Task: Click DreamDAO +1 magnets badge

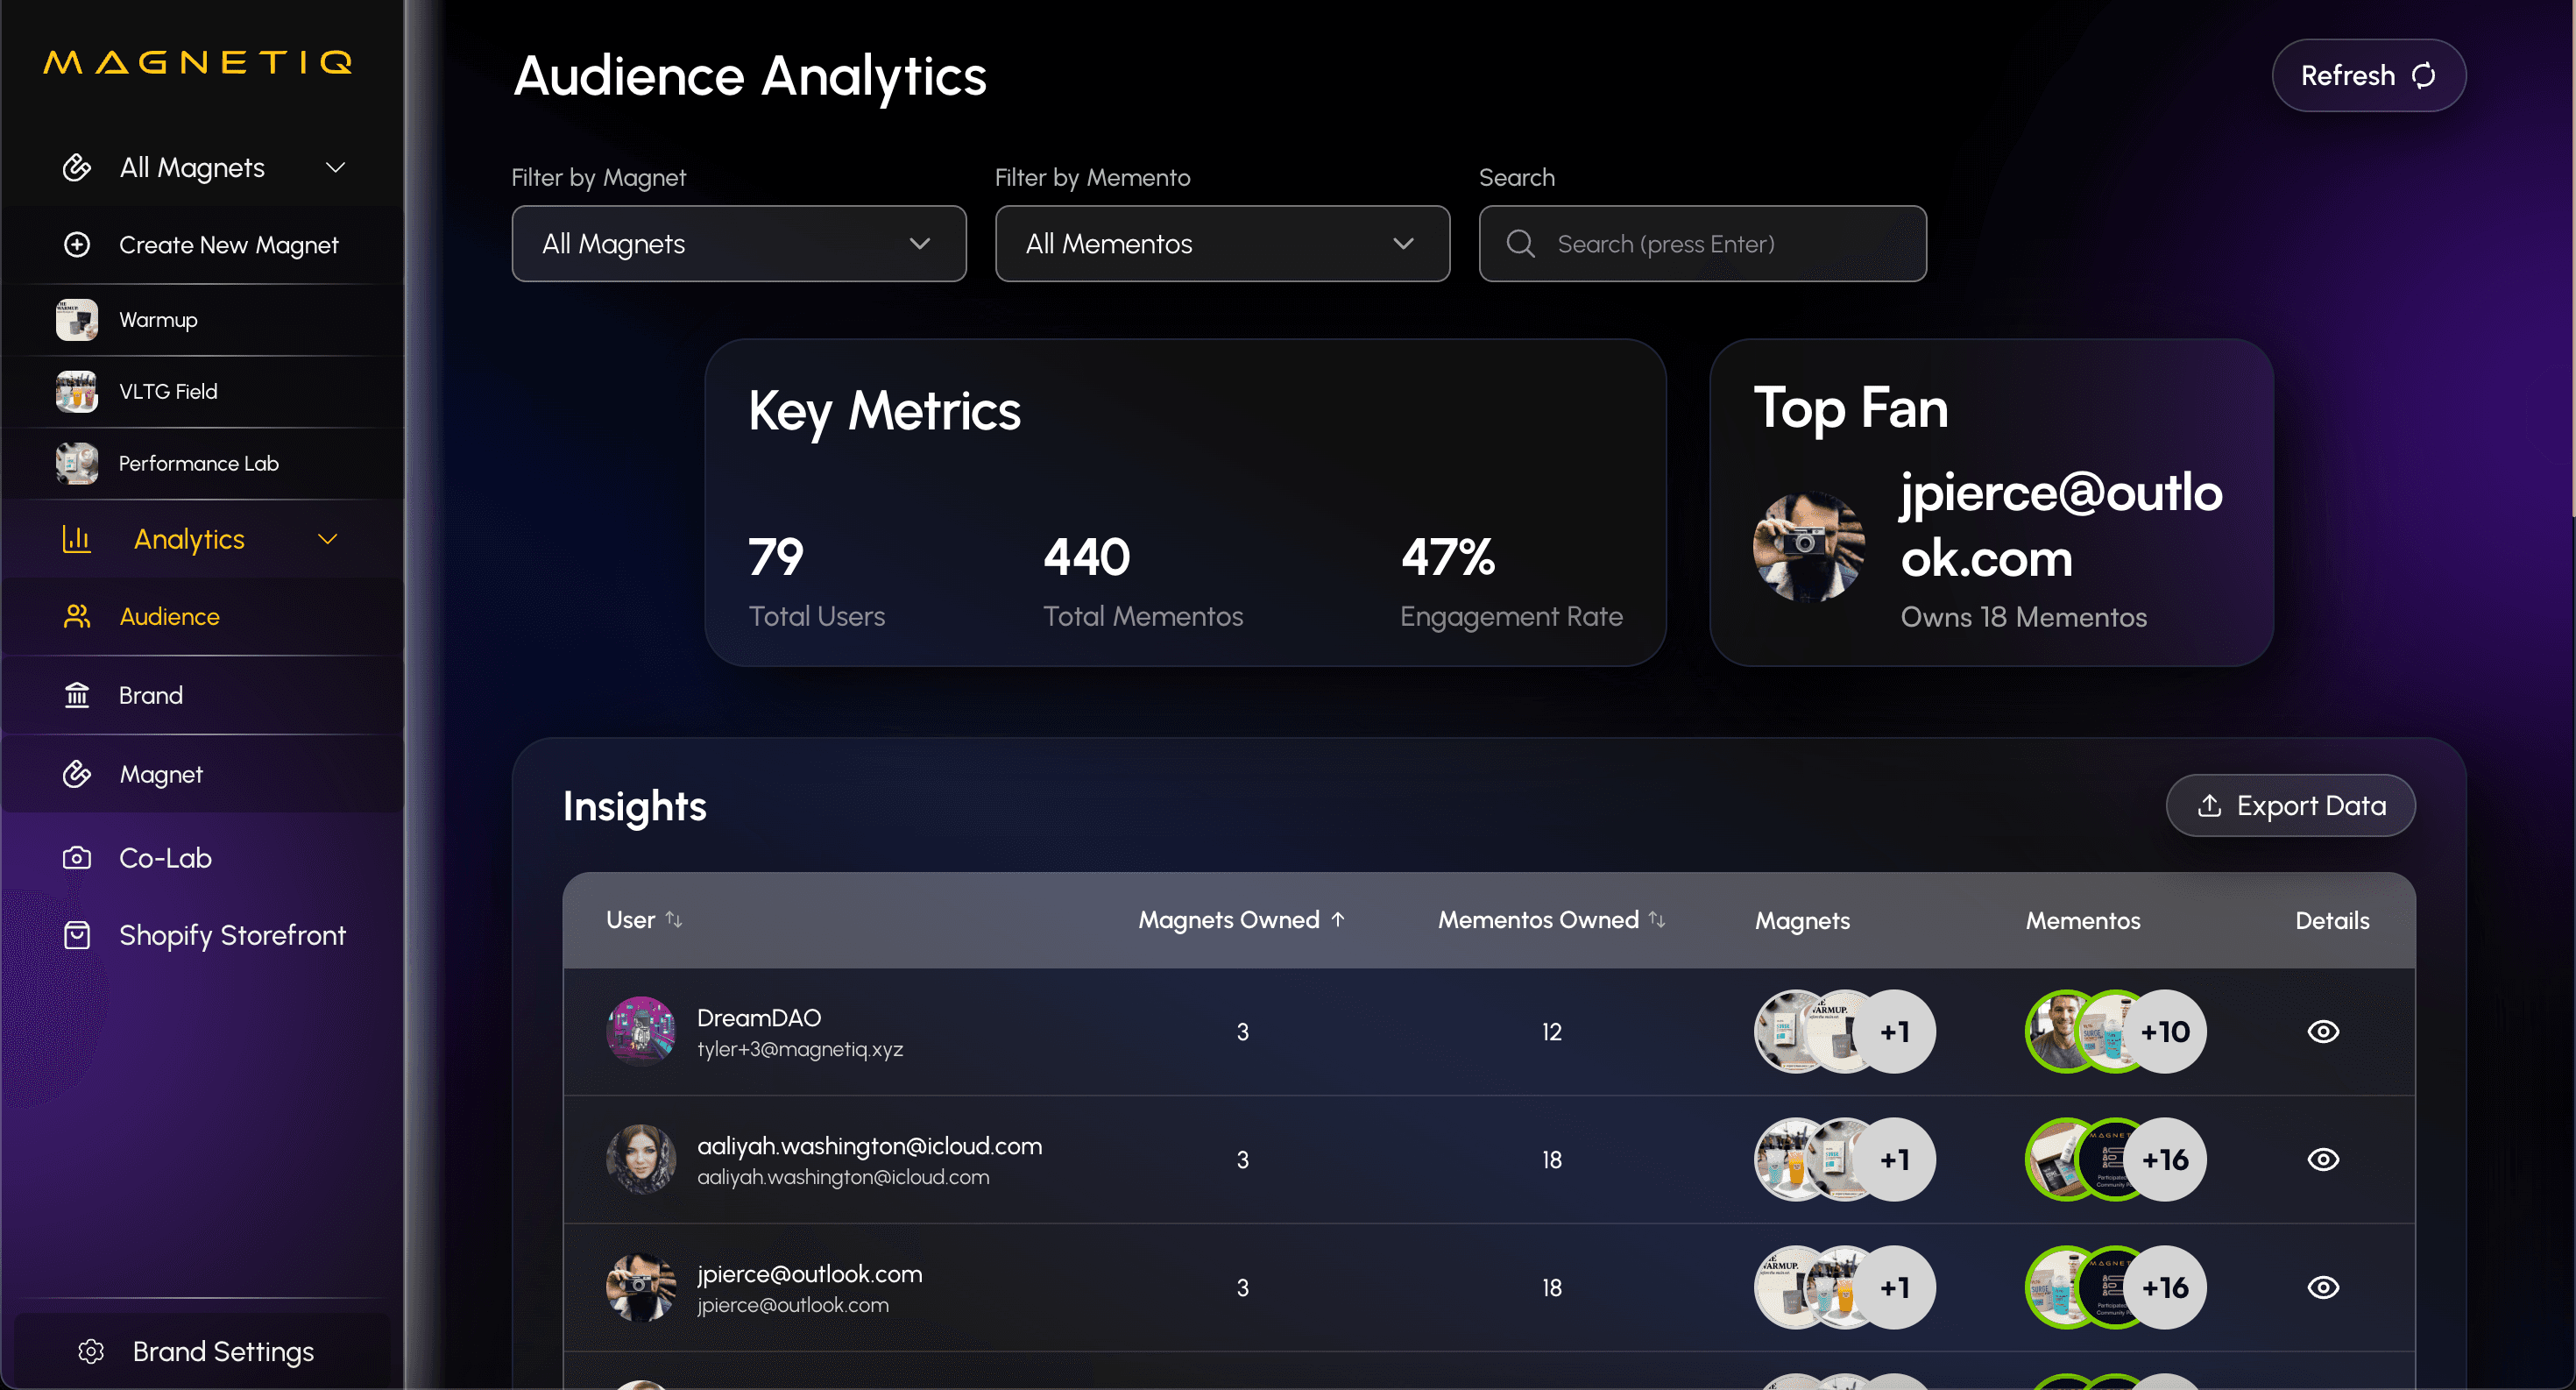Action: tap(1895, 1032)
